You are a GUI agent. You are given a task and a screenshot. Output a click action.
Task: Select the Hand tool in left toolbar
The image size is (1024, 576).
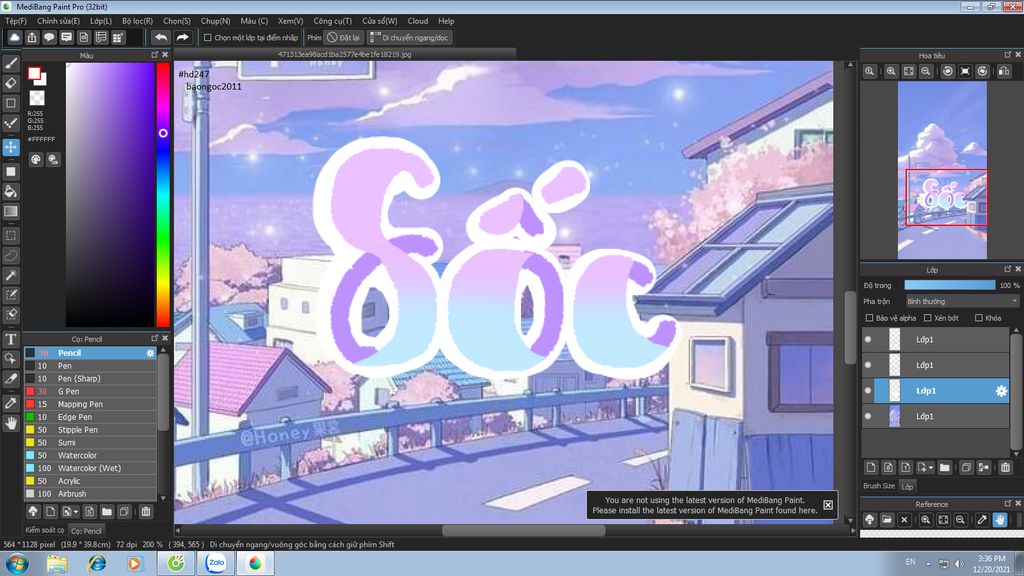coord(11,423)
